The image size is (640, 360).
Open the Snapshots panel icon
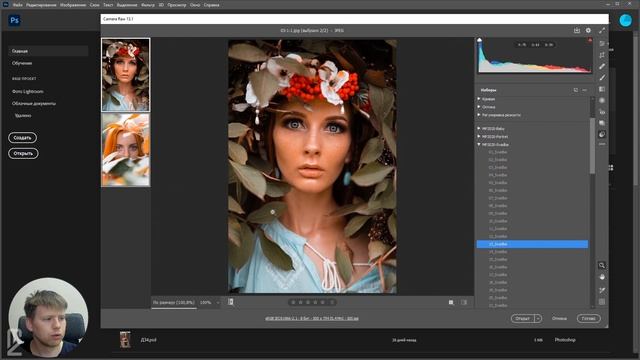tap(602, 123)
